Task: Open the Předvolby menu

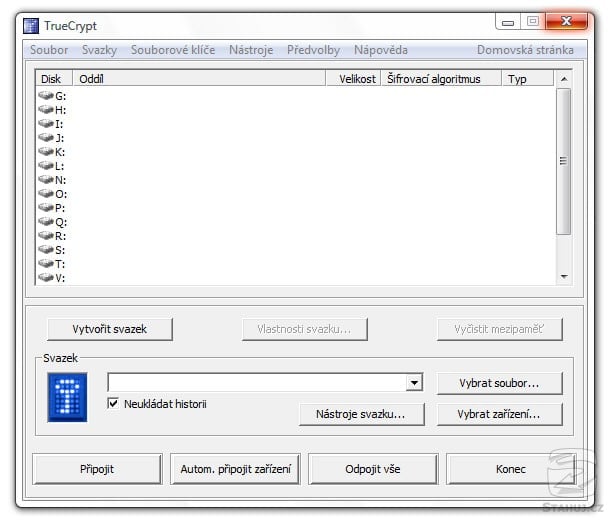Action: point(313,50)
